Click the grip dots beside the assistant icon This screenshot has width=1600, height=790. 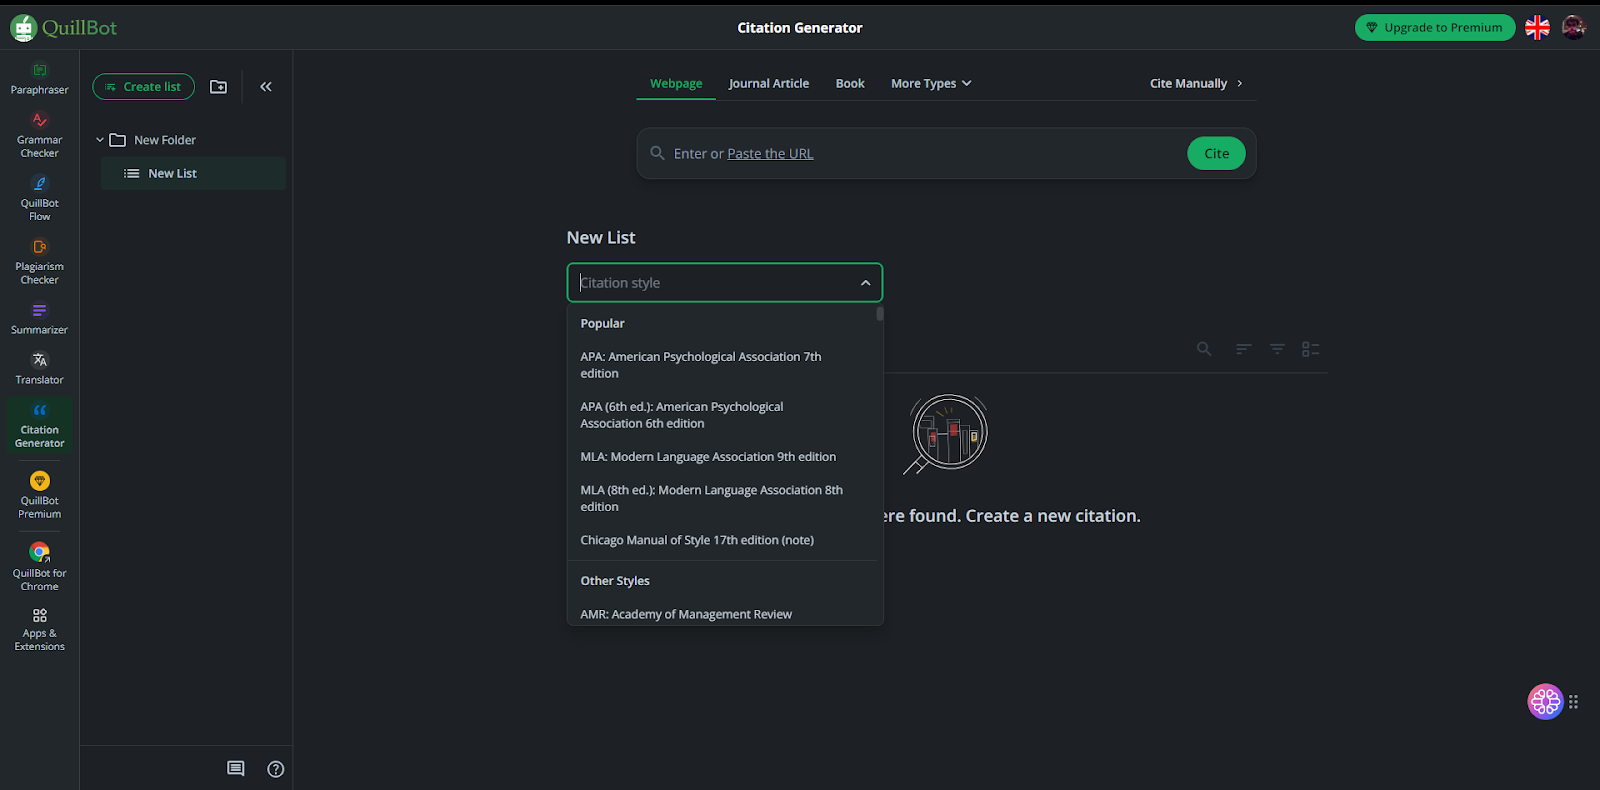(1574, 702)
